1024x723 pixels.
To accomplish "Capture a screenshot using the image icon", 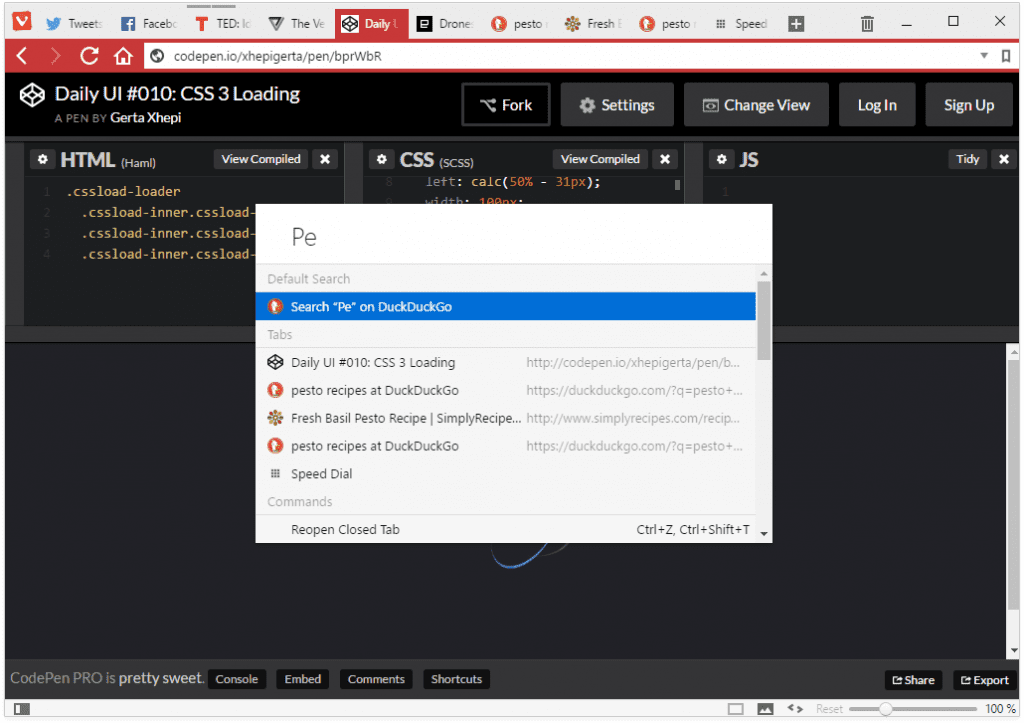I will (765, 708).
